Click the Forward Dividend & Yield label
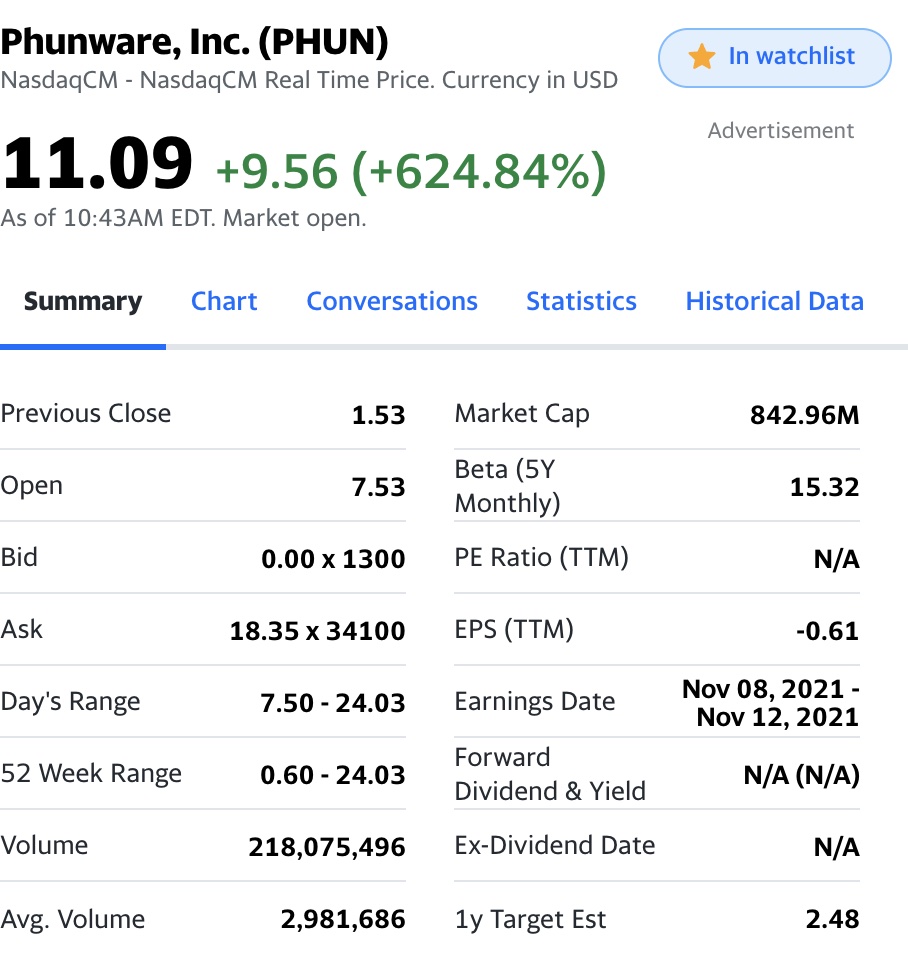This screenshot has height=976, width=908. [550, 774]
